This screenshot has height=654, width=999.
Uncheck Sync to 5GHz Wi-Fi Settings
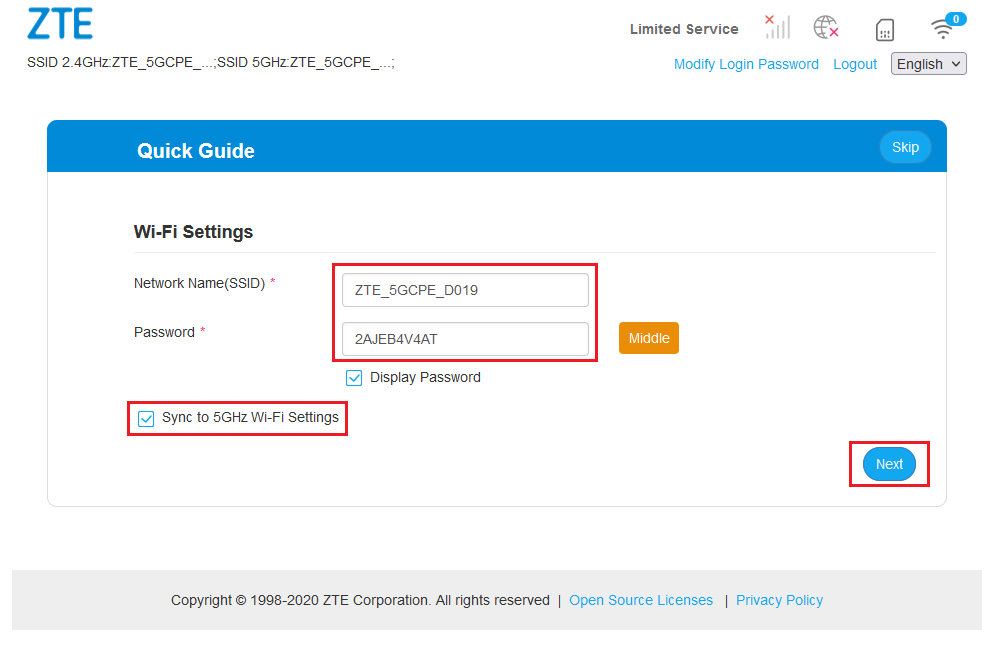coord(147,418)
